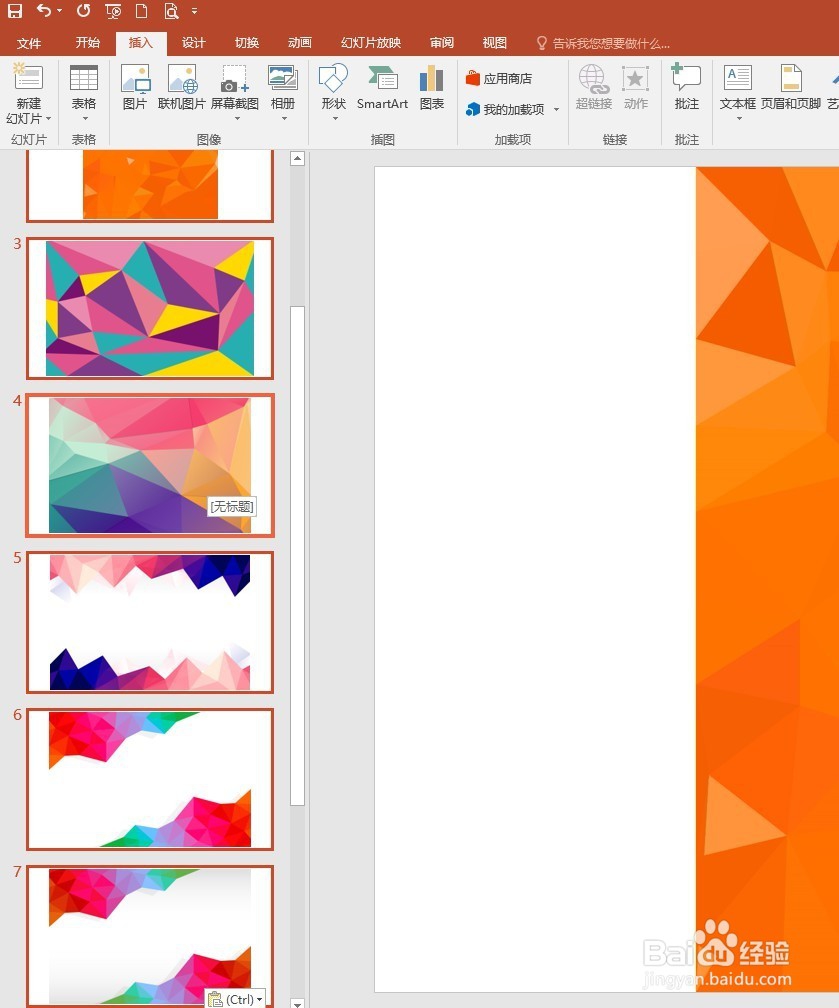Click the slide panel scroll down arrow
The width and height of the screenshot is (839, 1008).
pos(297,1003)
